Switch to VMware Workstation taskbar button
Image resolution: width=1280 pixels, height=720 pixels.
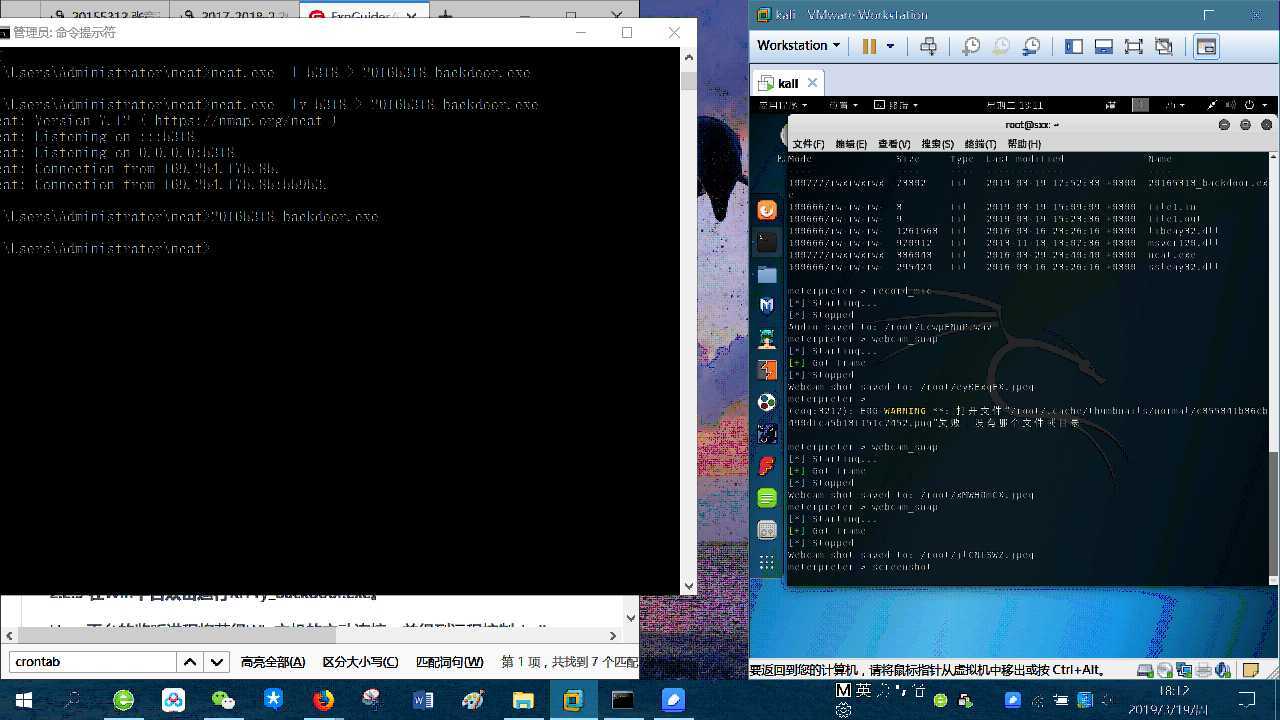(x=573, y=700)
